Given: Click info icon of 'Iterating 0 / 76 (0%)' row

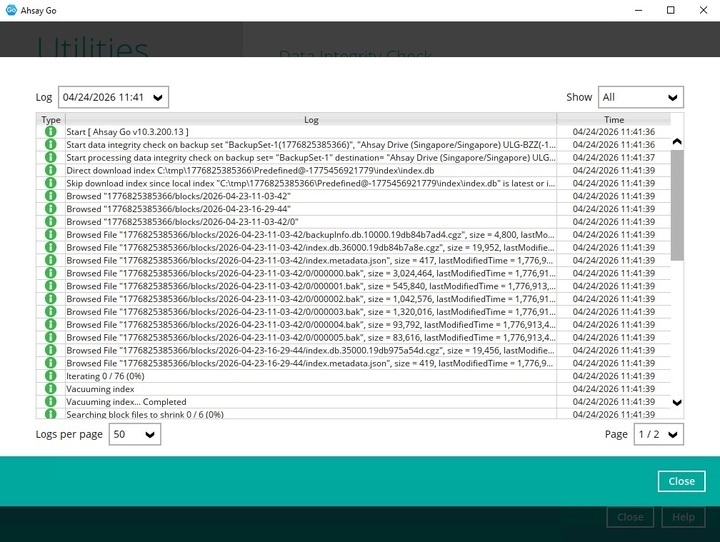Looking at the screenshot, I should pyautogui.click(x=51, y=376).
